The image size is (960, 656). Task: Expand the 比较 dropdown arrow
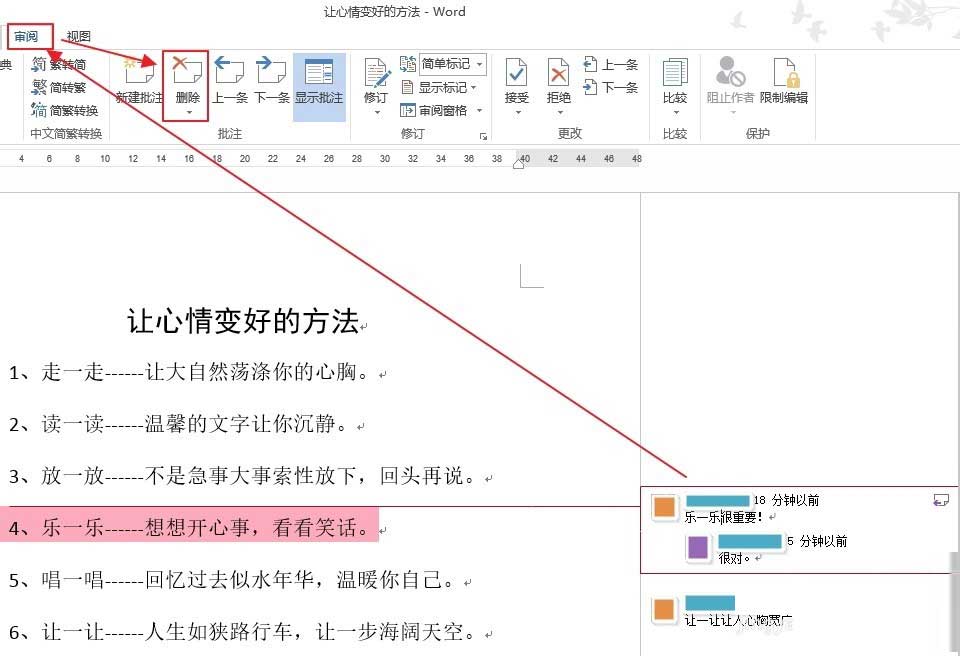[676, 113]
